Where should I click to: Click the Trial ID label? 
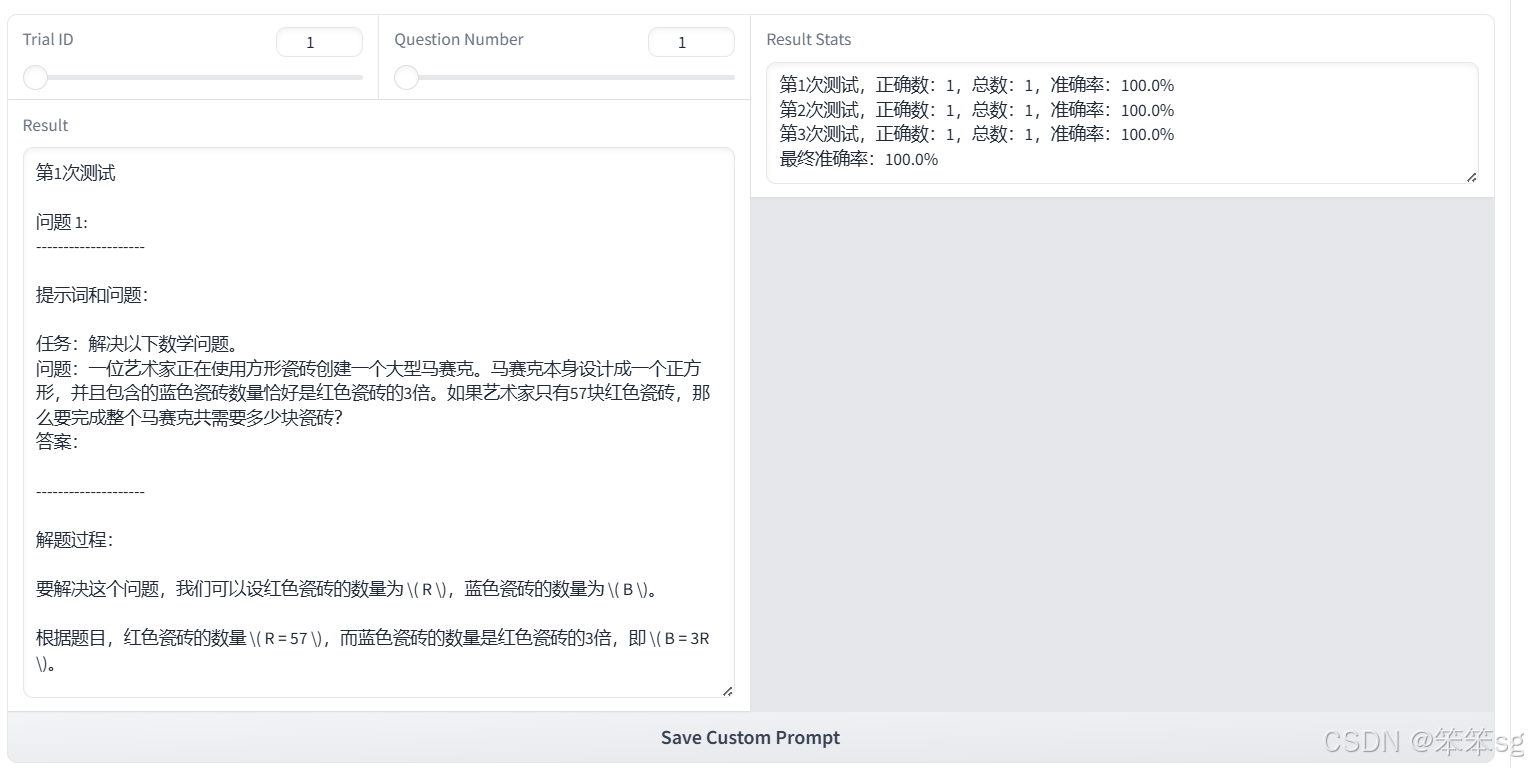[x=48, y=40]
